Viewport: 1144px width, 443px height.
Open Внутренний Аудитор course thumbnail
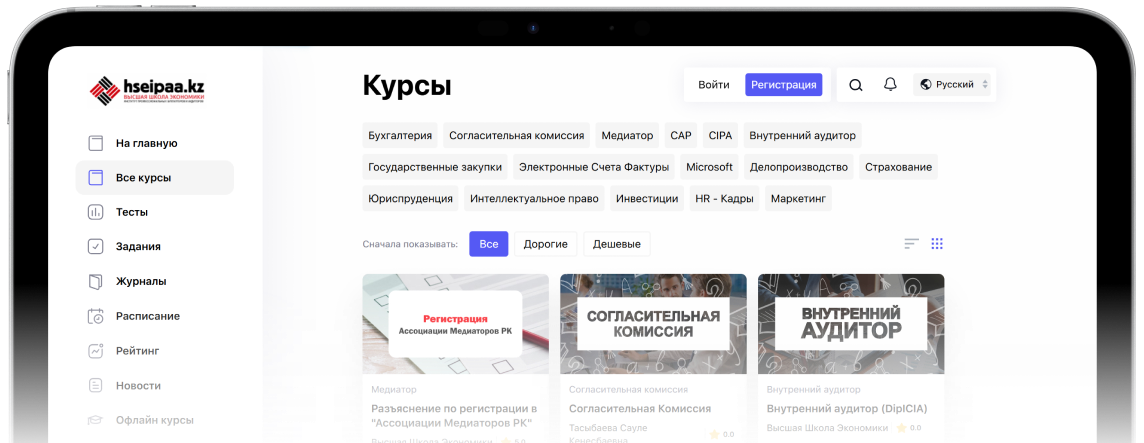click(851, 324)
